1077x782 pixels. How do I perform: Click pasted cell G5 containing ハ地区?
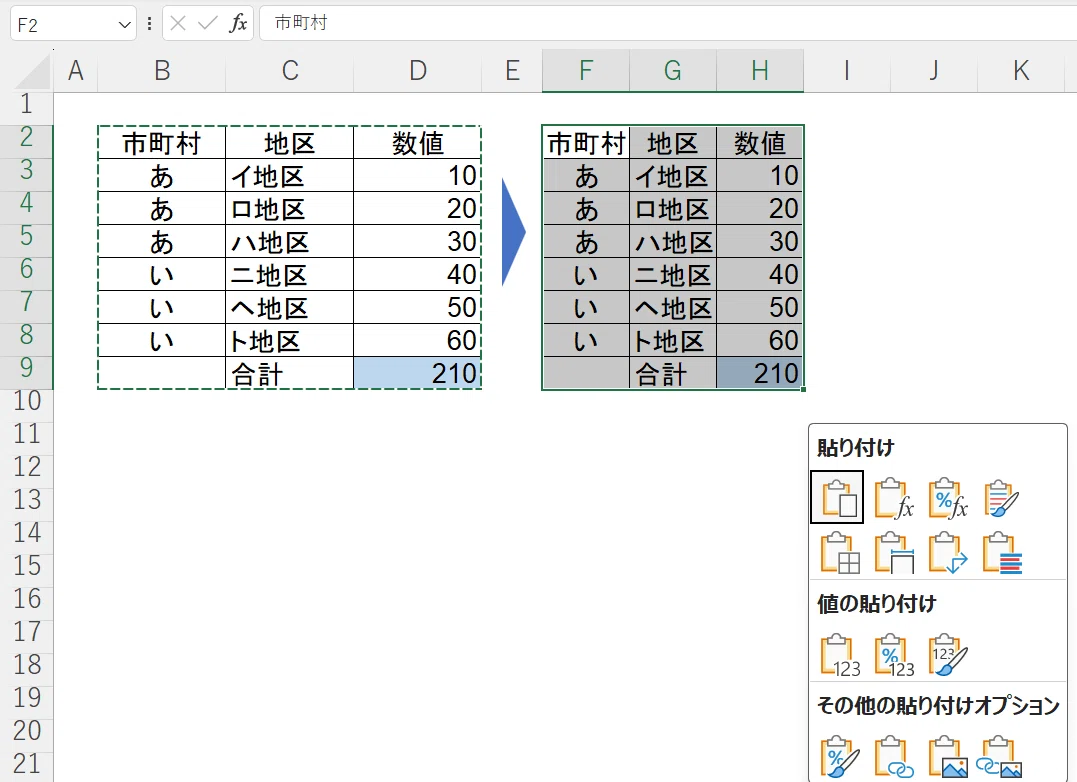(673, 242)
